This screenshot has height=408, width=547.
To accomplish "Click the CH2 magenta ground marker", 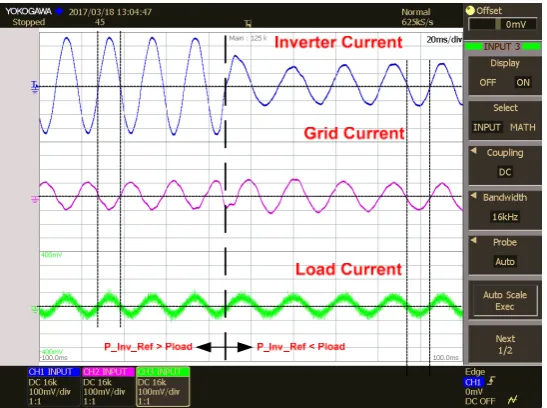I will point(35,199).
